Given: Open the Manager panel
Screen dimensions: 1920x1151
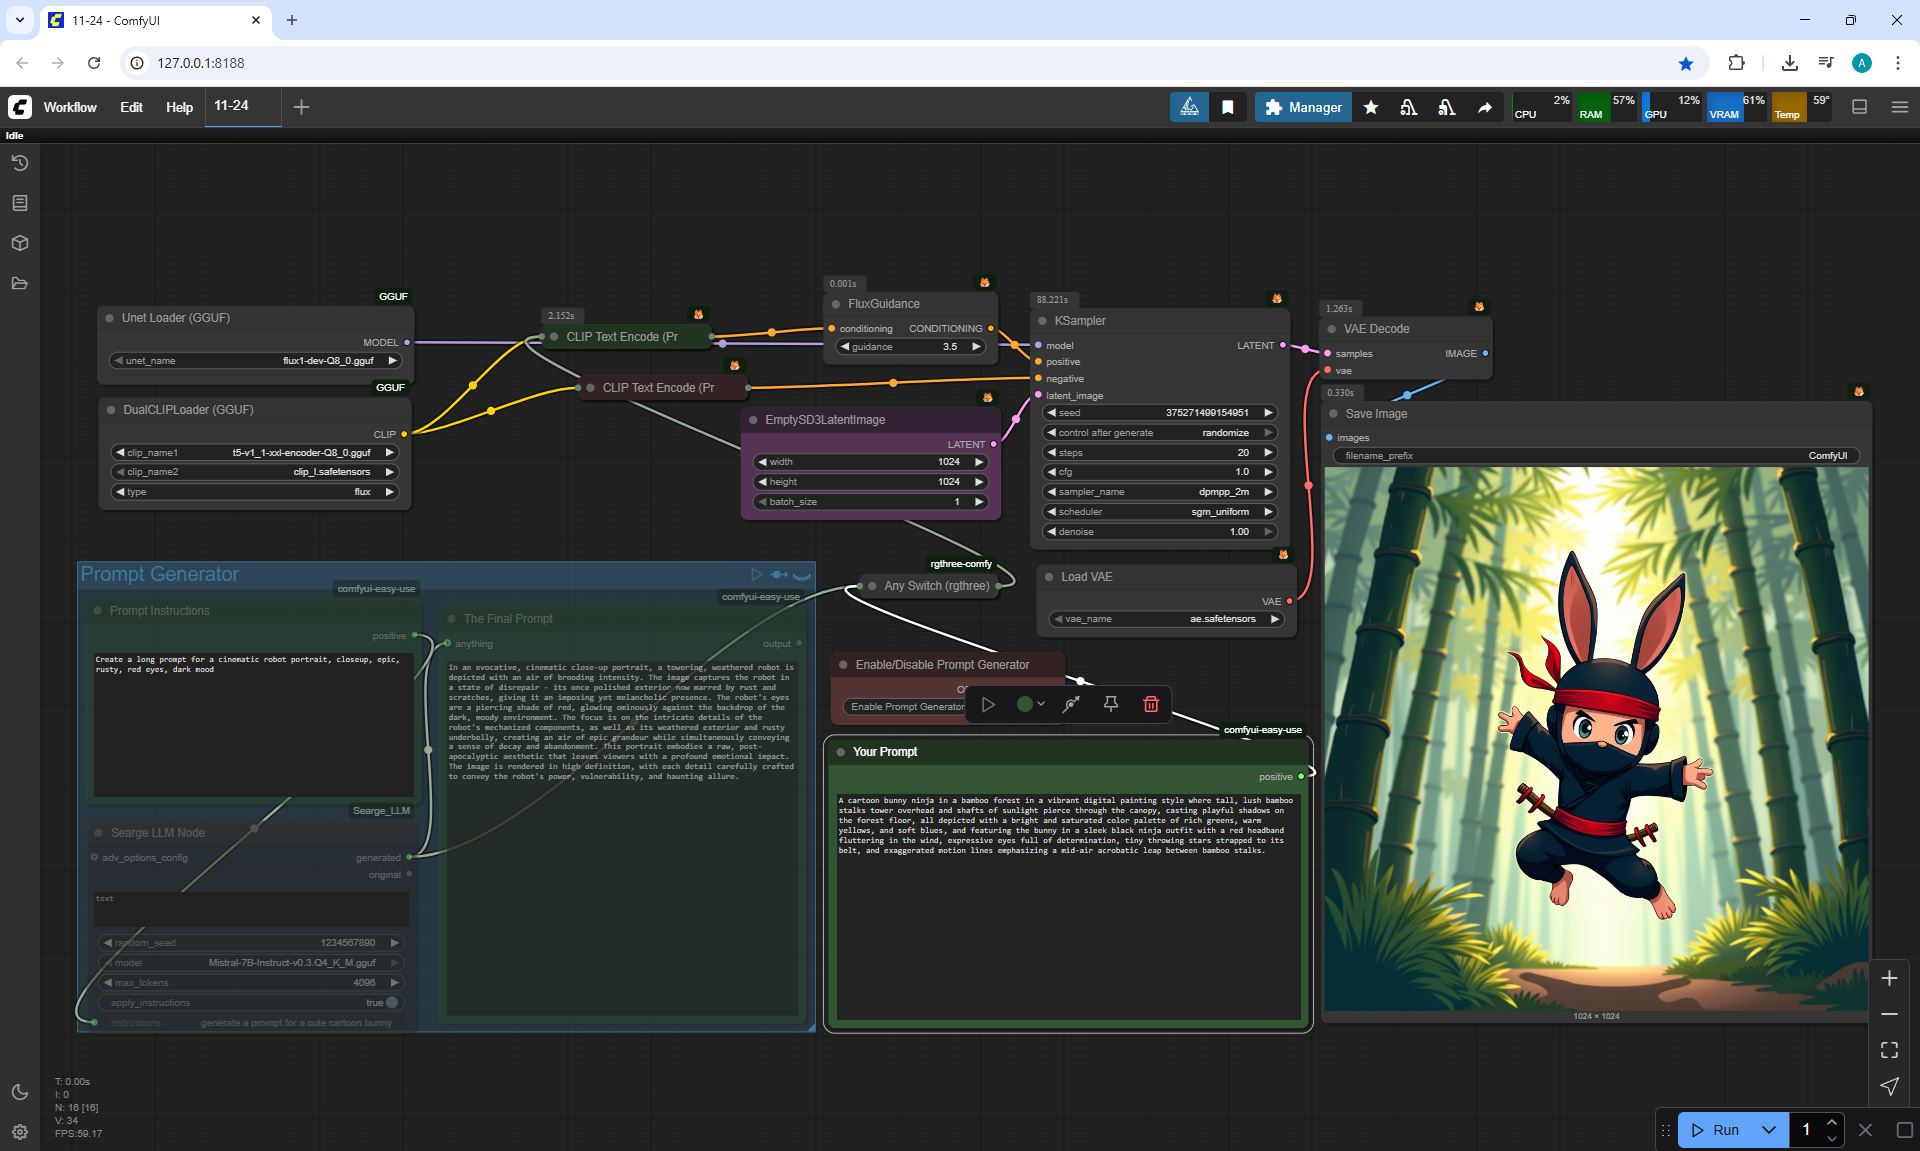Looking at the screenshot, I should click(1303, 107).
